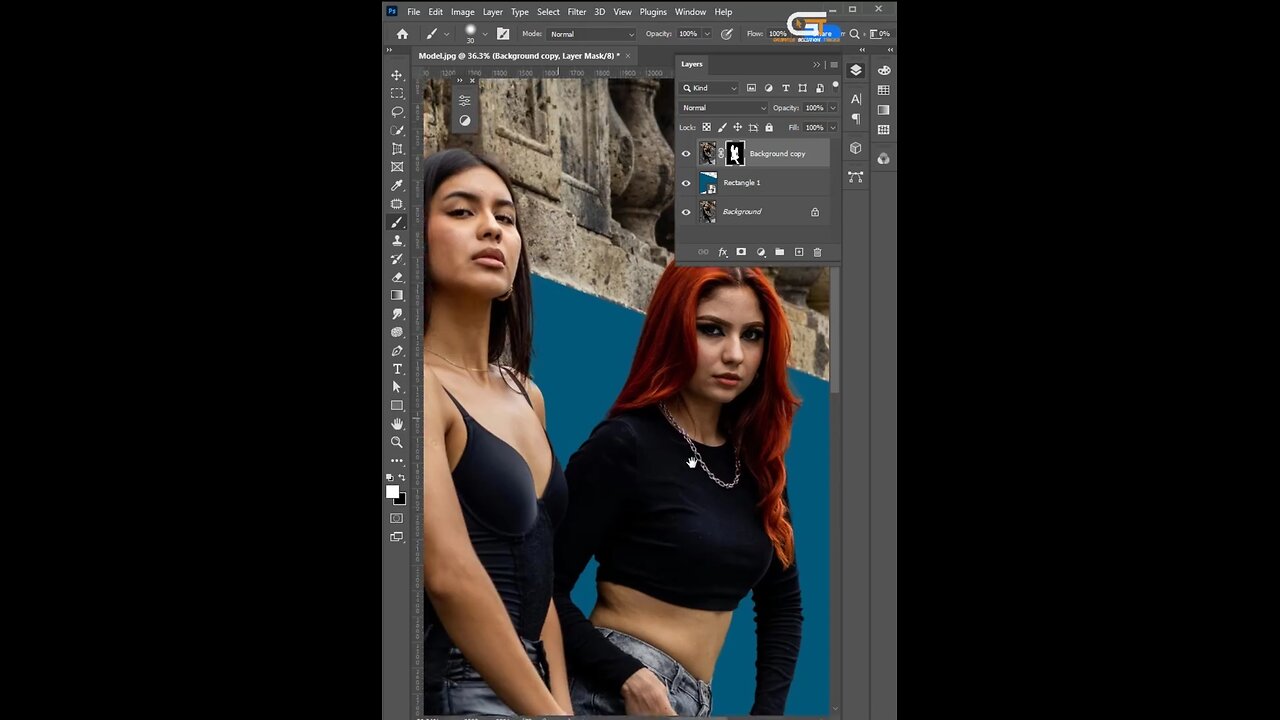Viewport: 1280px width, 720px height.
Task: Create new fill or adjustment layer
Action: (761, 252)
